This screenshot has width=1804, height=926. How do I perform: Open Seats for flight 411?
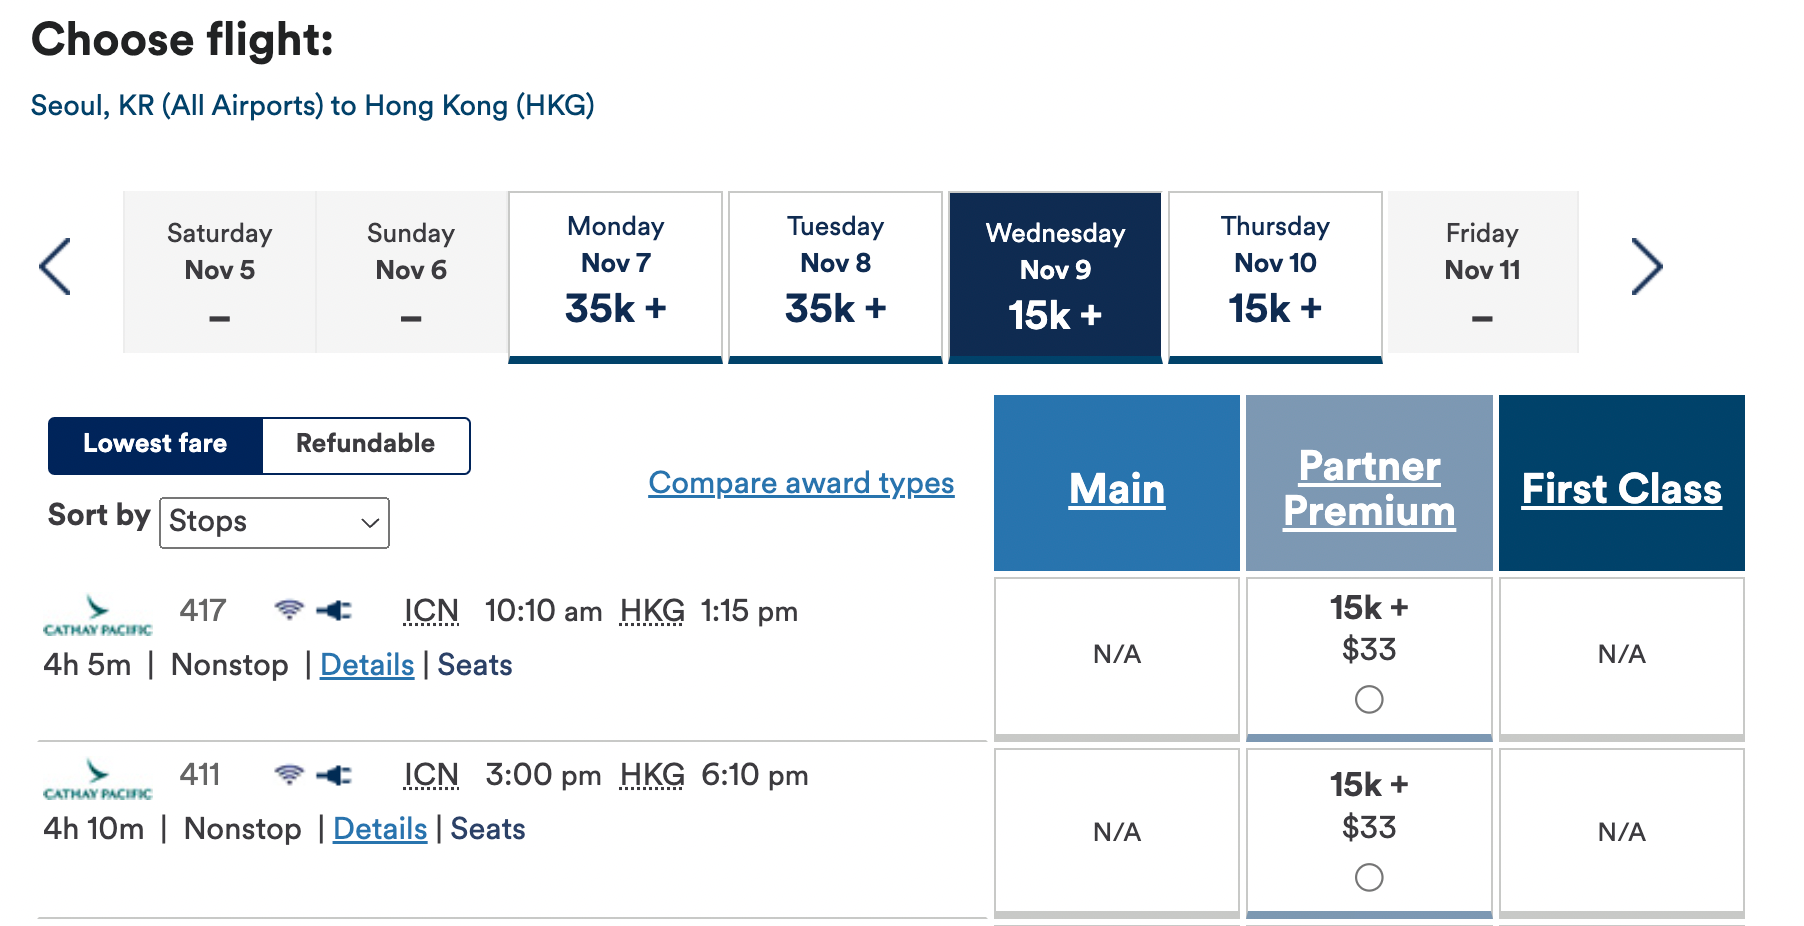click(488, 829)
